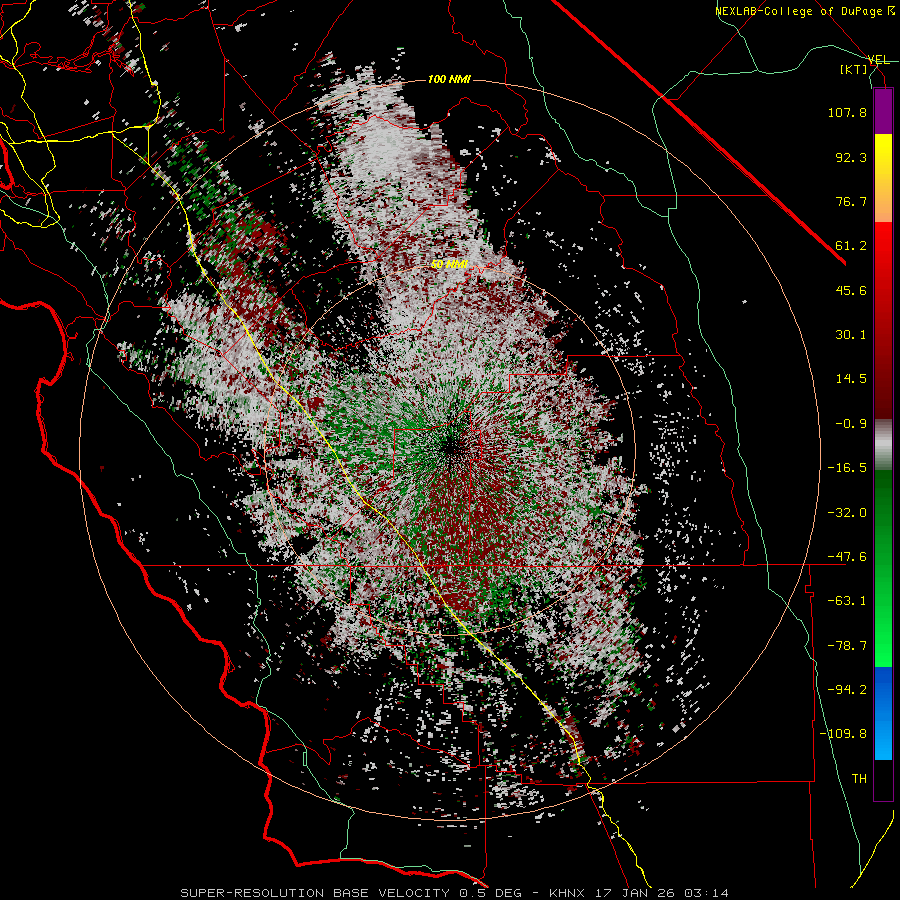Click the bottom product caption text

click(x=455, y=893)
